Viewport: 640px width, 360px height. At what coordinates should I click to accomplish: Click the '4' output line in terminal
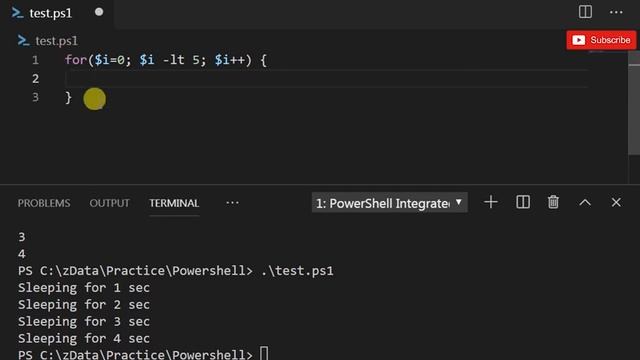click(22, 254)
